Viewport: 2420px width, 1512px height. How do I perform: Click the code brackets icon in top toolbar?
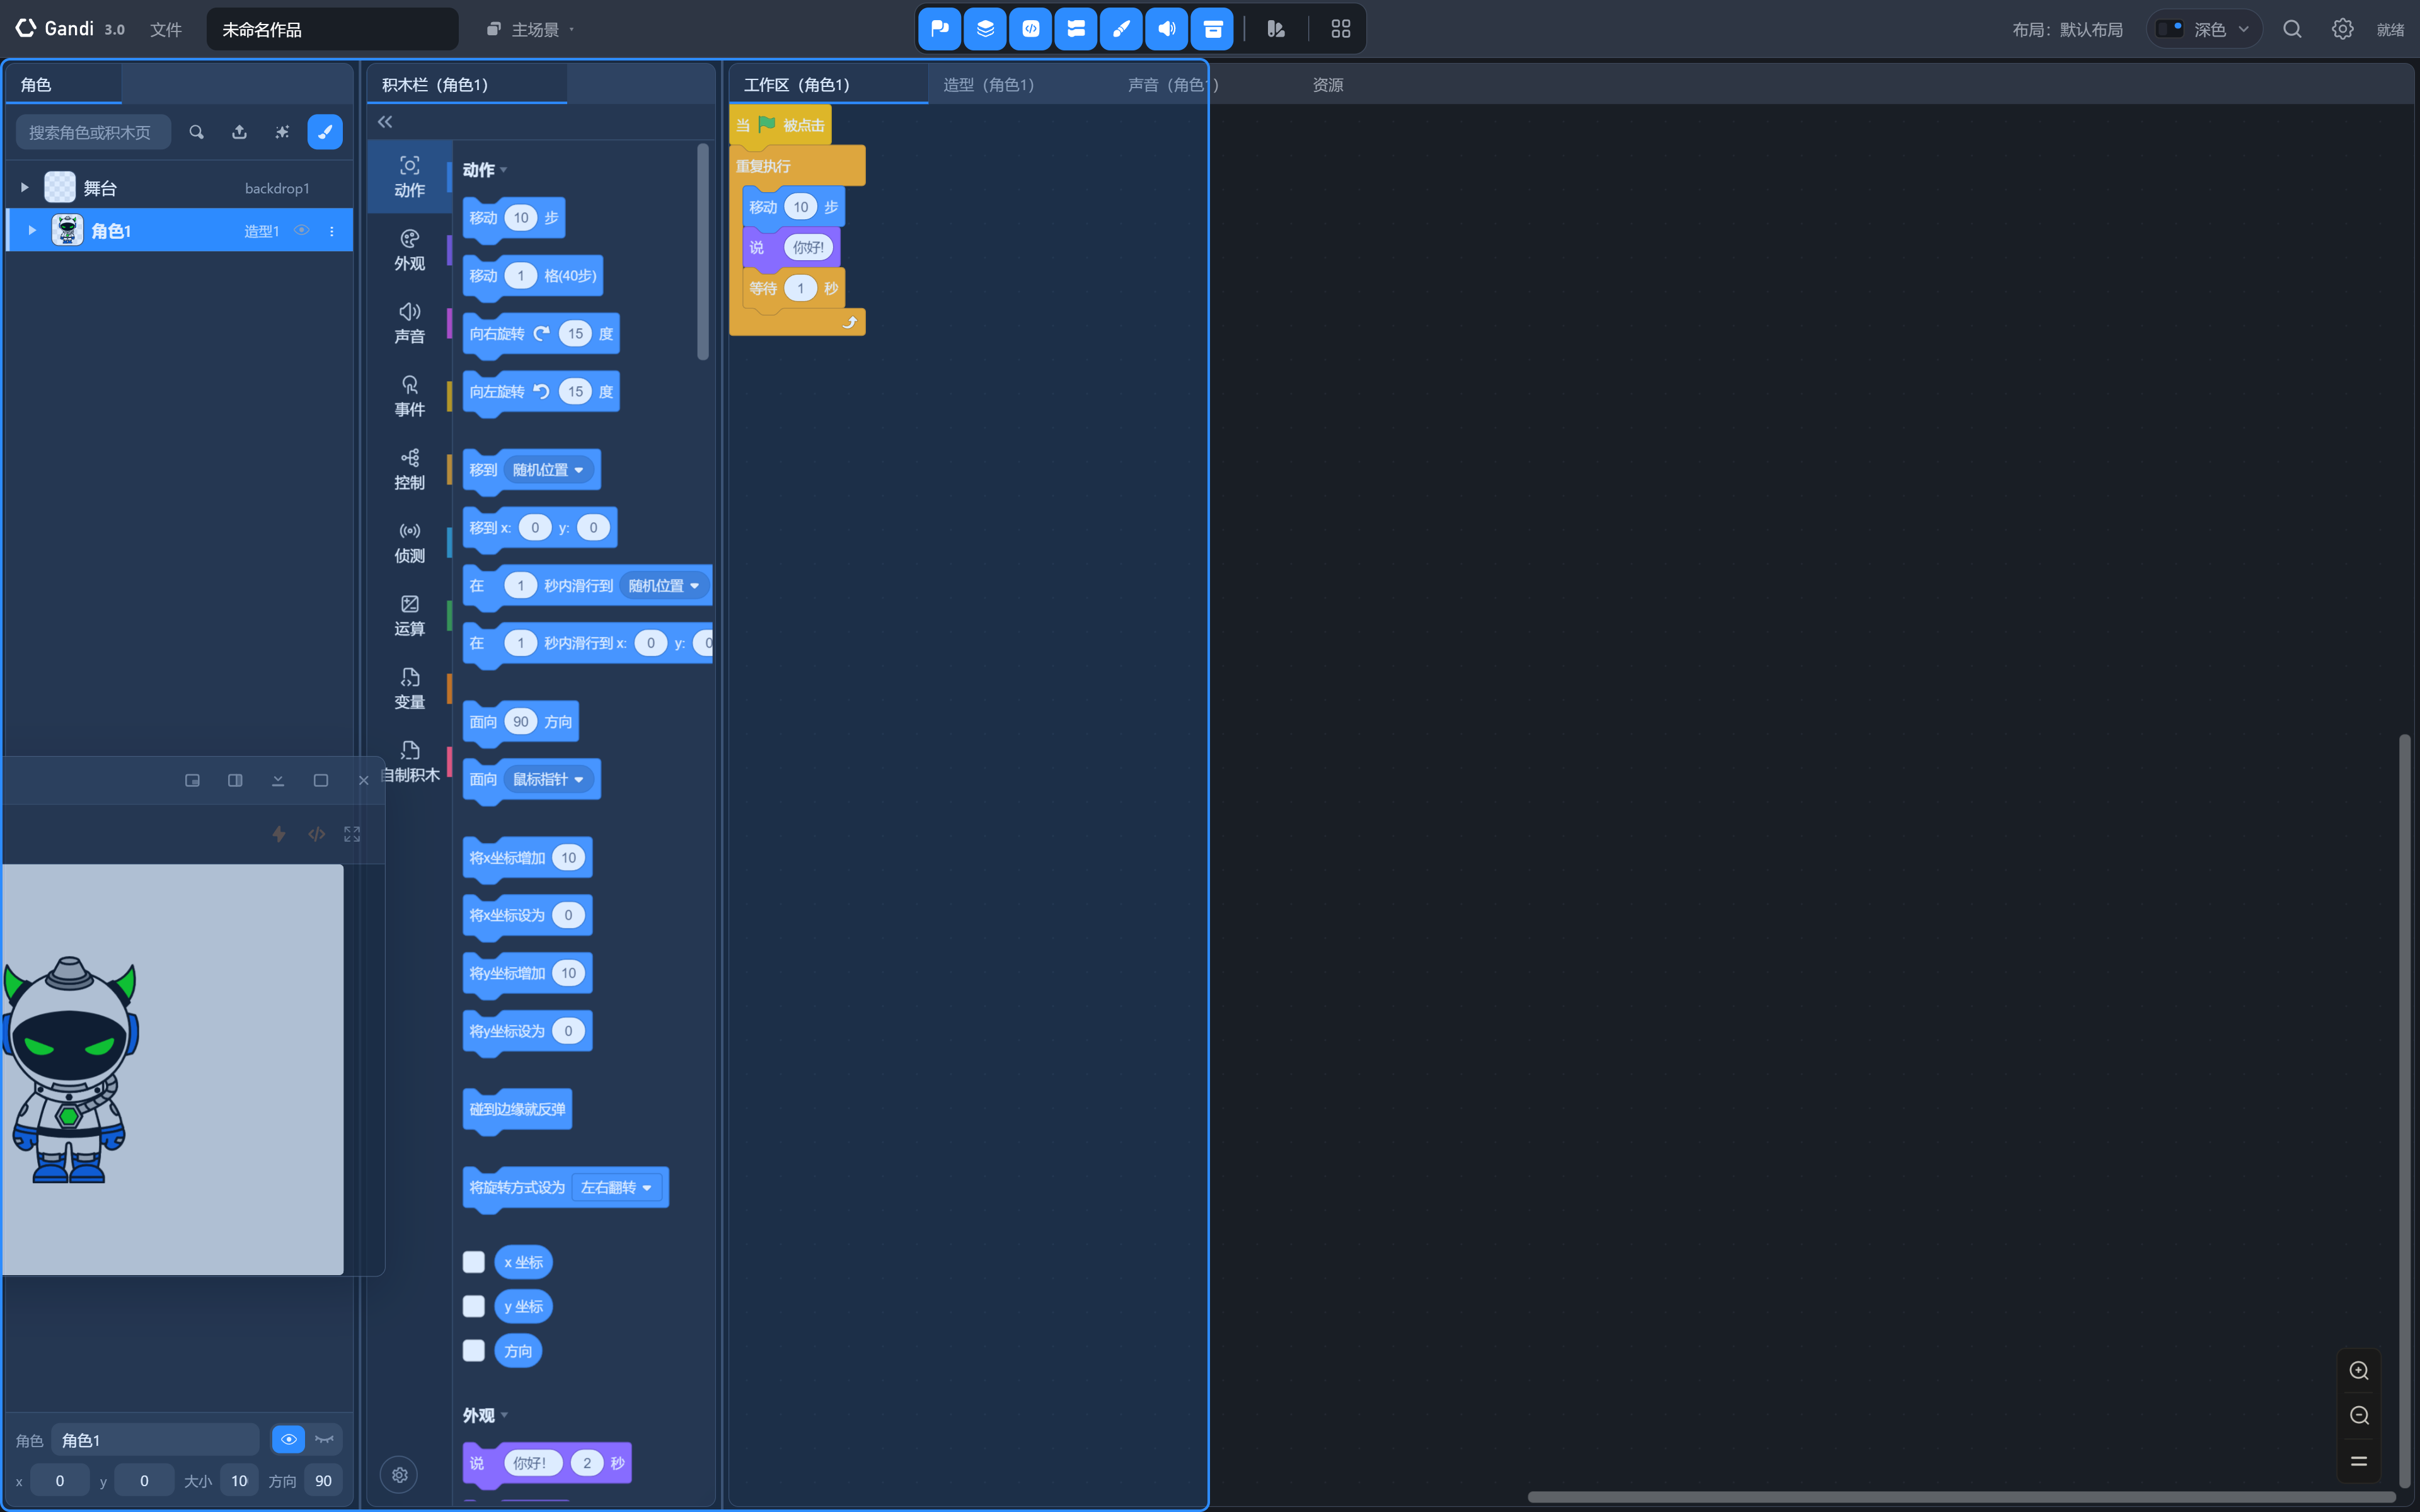coord(1031,29)
